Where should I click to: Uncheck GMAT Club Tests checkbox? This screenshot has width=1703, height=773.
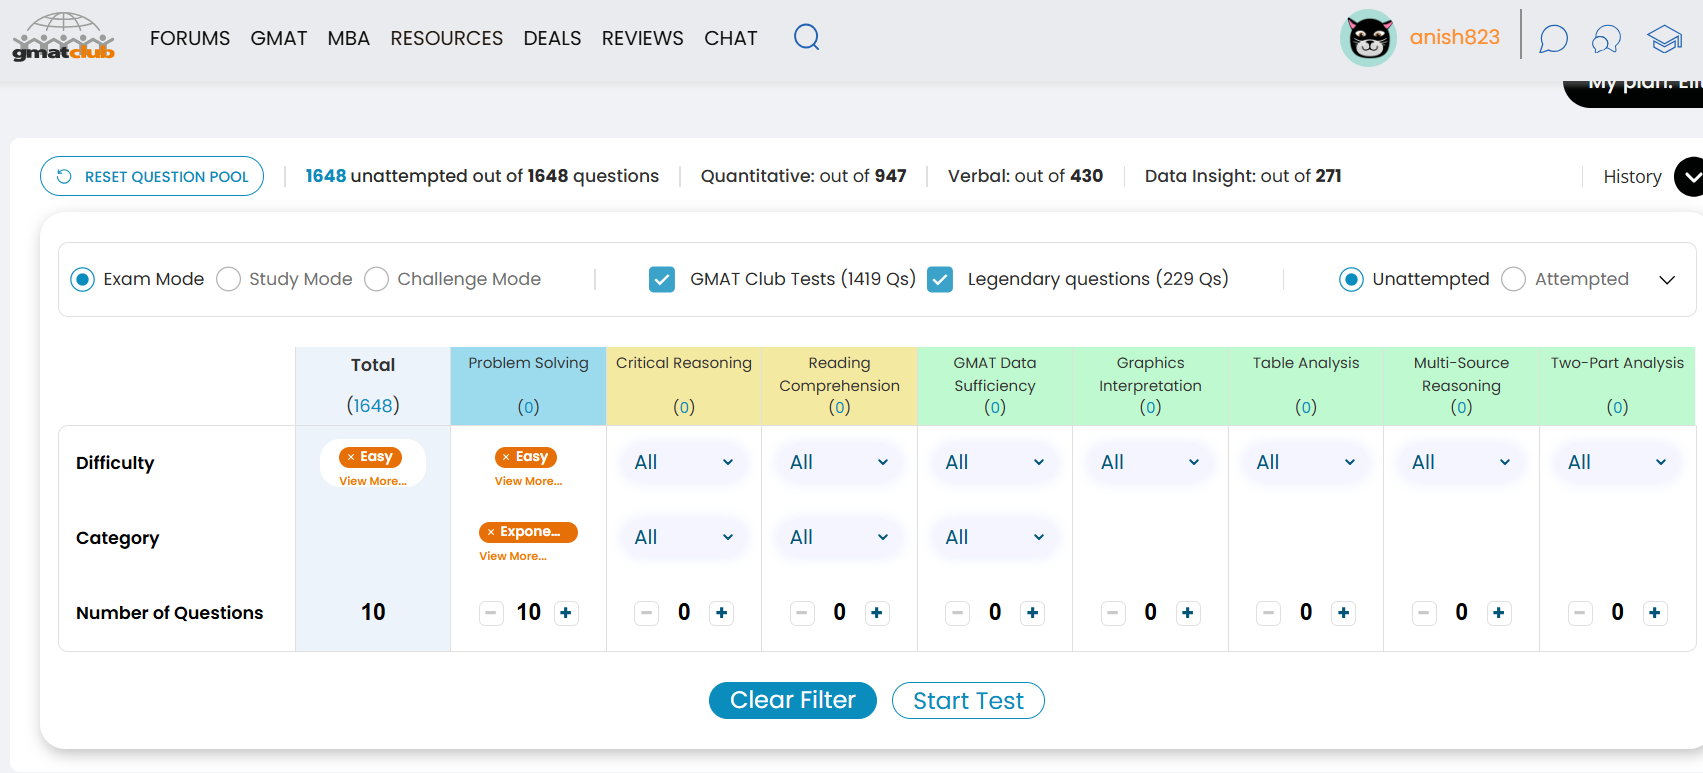pyautogui.click(x=662, y=279)
